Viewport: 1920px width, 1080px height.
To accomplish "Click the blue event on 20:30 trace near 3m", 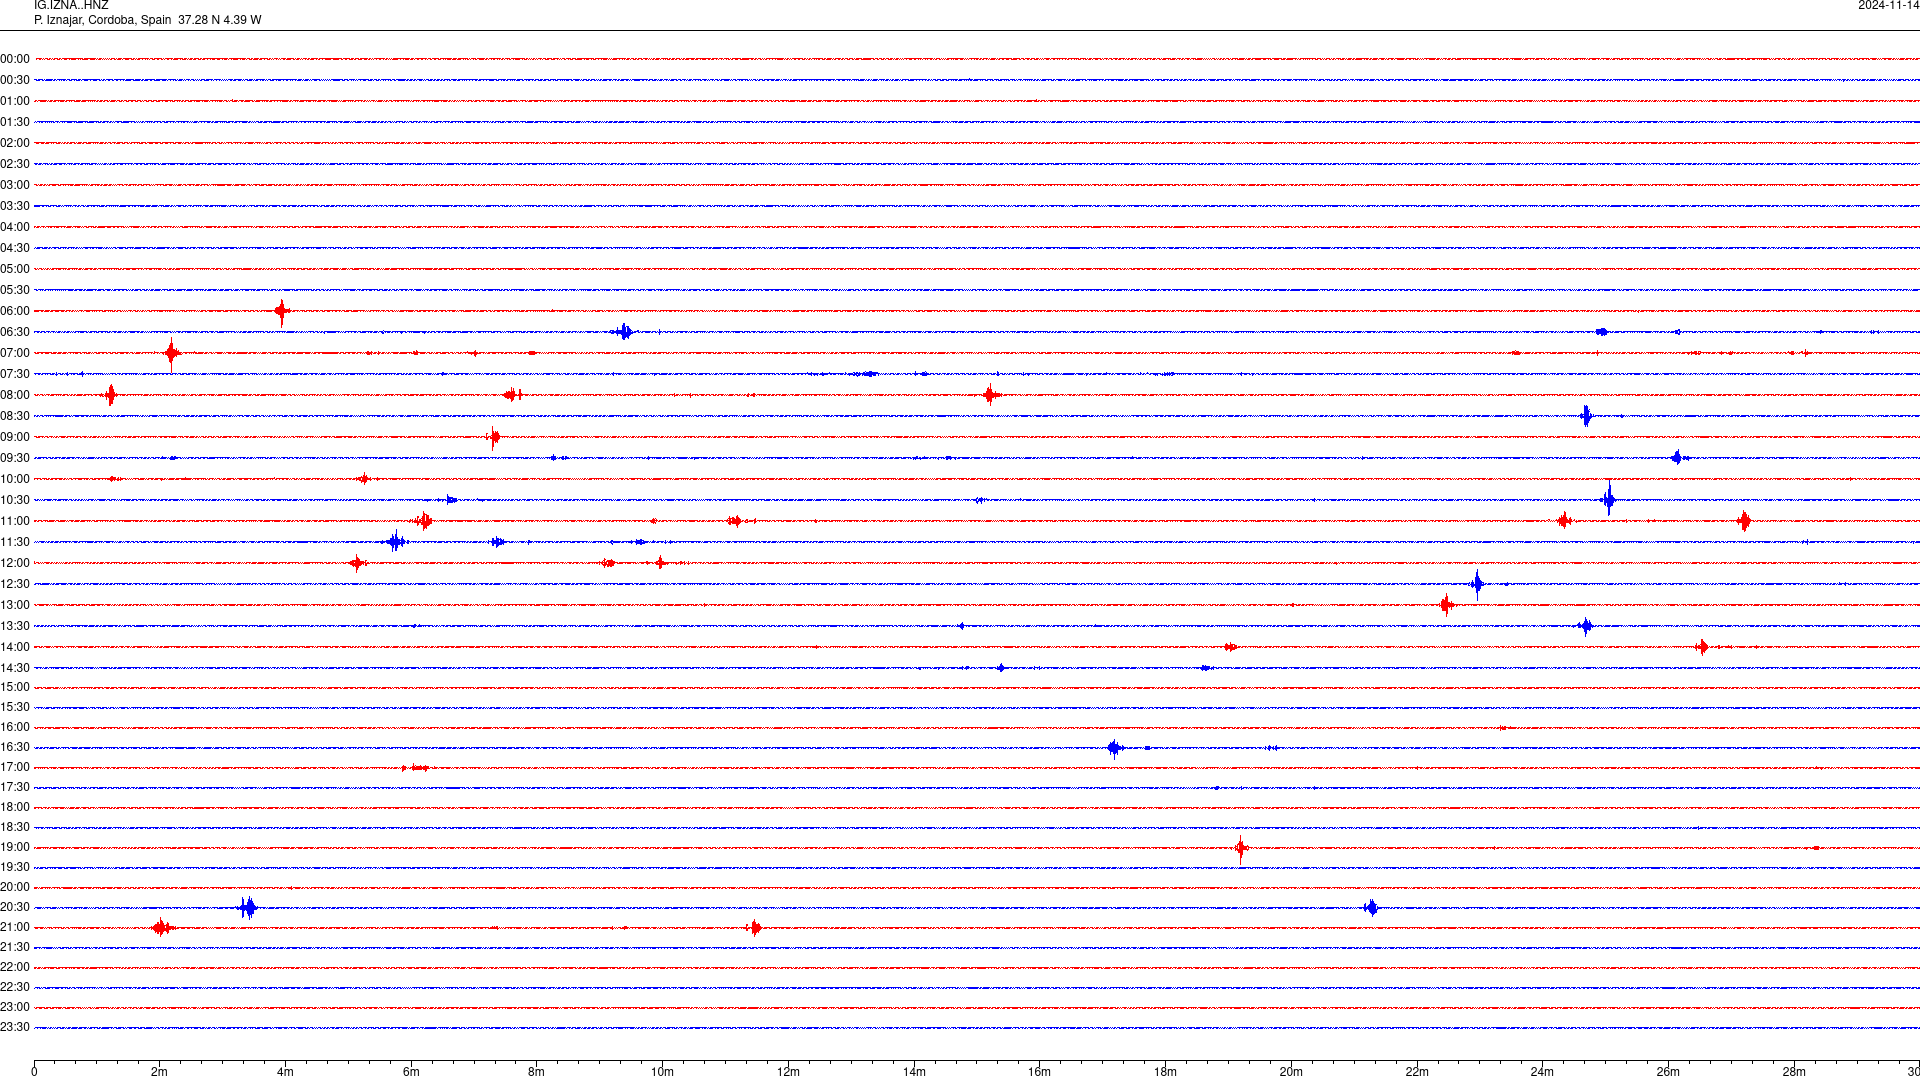I will click(x=247, y=908).
